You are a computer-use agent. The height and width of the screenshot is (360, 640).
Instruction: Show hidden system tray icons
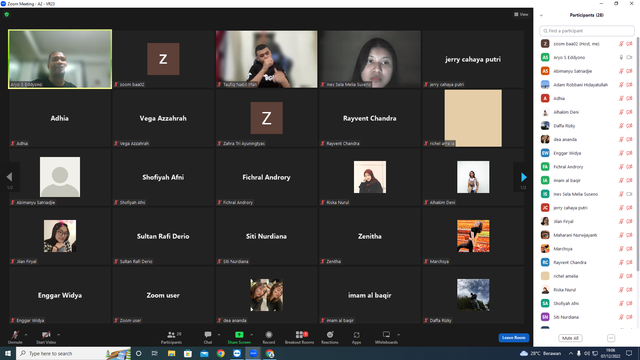point(571,353)
